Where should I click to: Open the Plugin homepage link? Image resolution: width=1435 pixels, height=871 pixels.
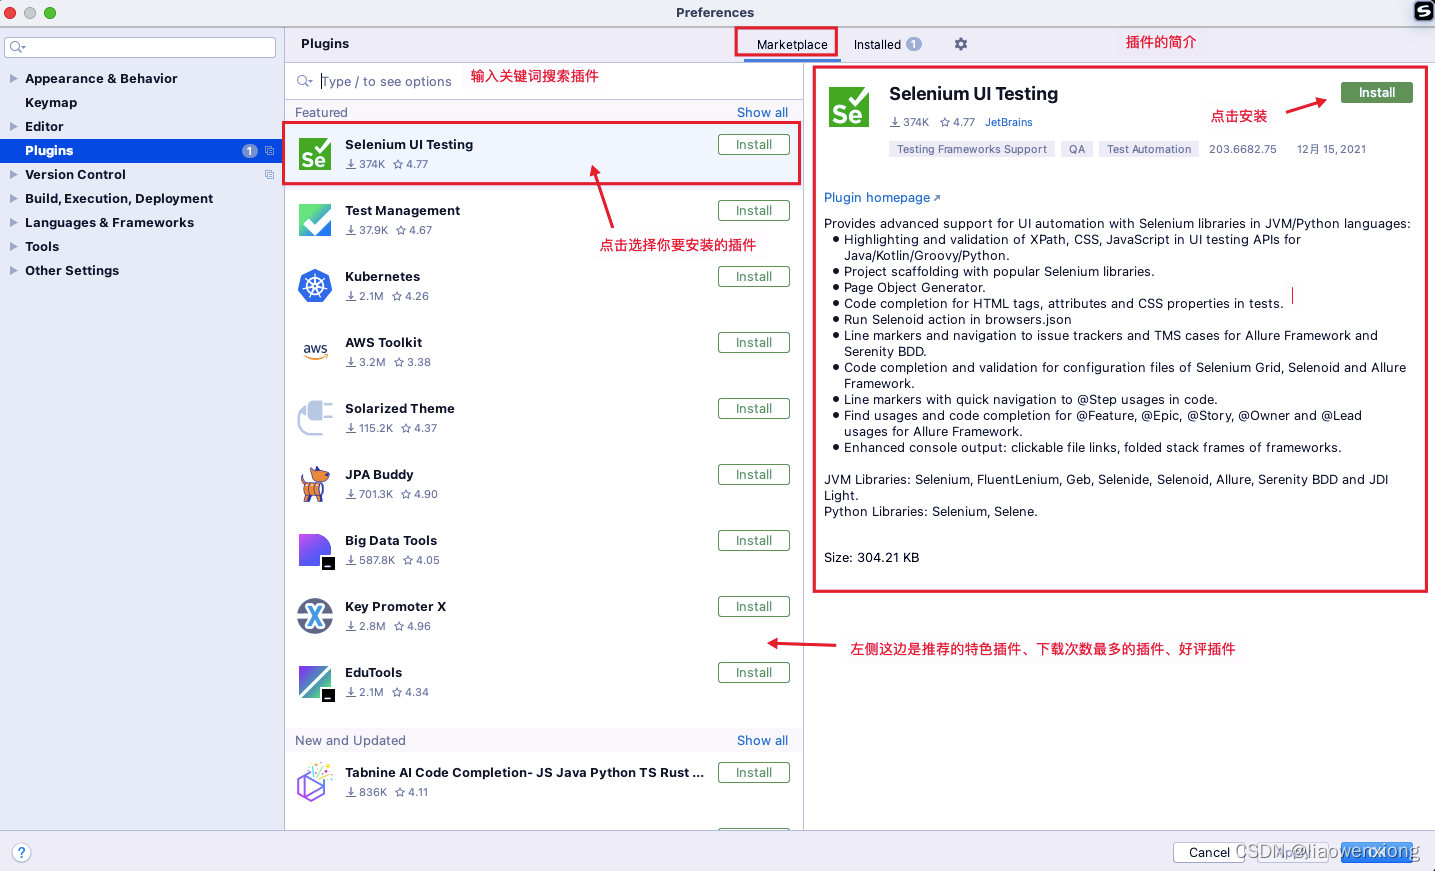tap(882, 198)
